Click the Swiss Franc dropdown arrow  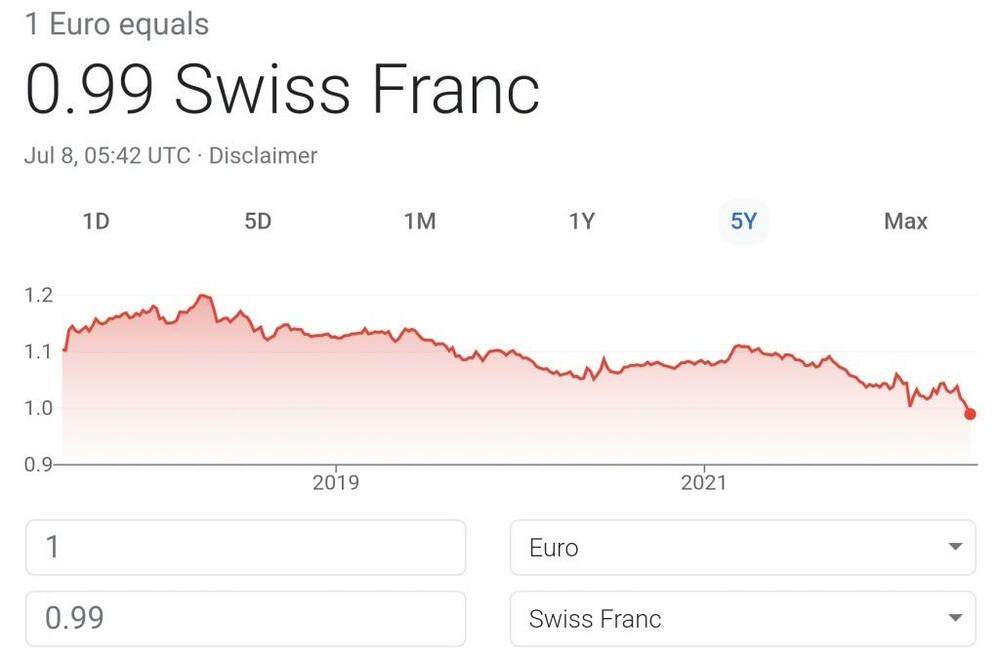(x=955, y=619)
